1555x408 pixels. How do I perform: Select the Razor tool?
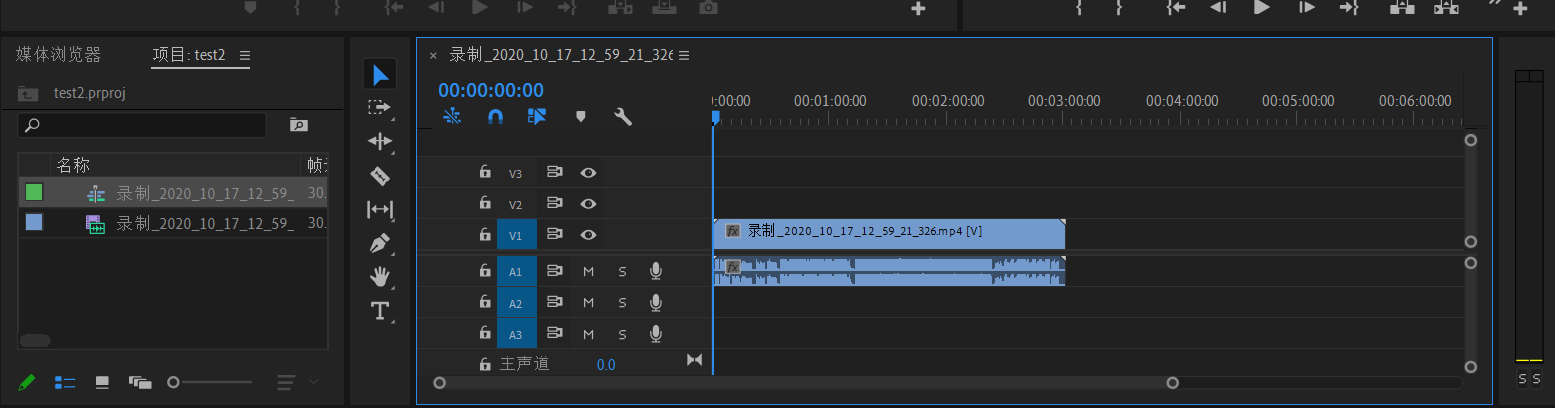click(x=379, y=176)
